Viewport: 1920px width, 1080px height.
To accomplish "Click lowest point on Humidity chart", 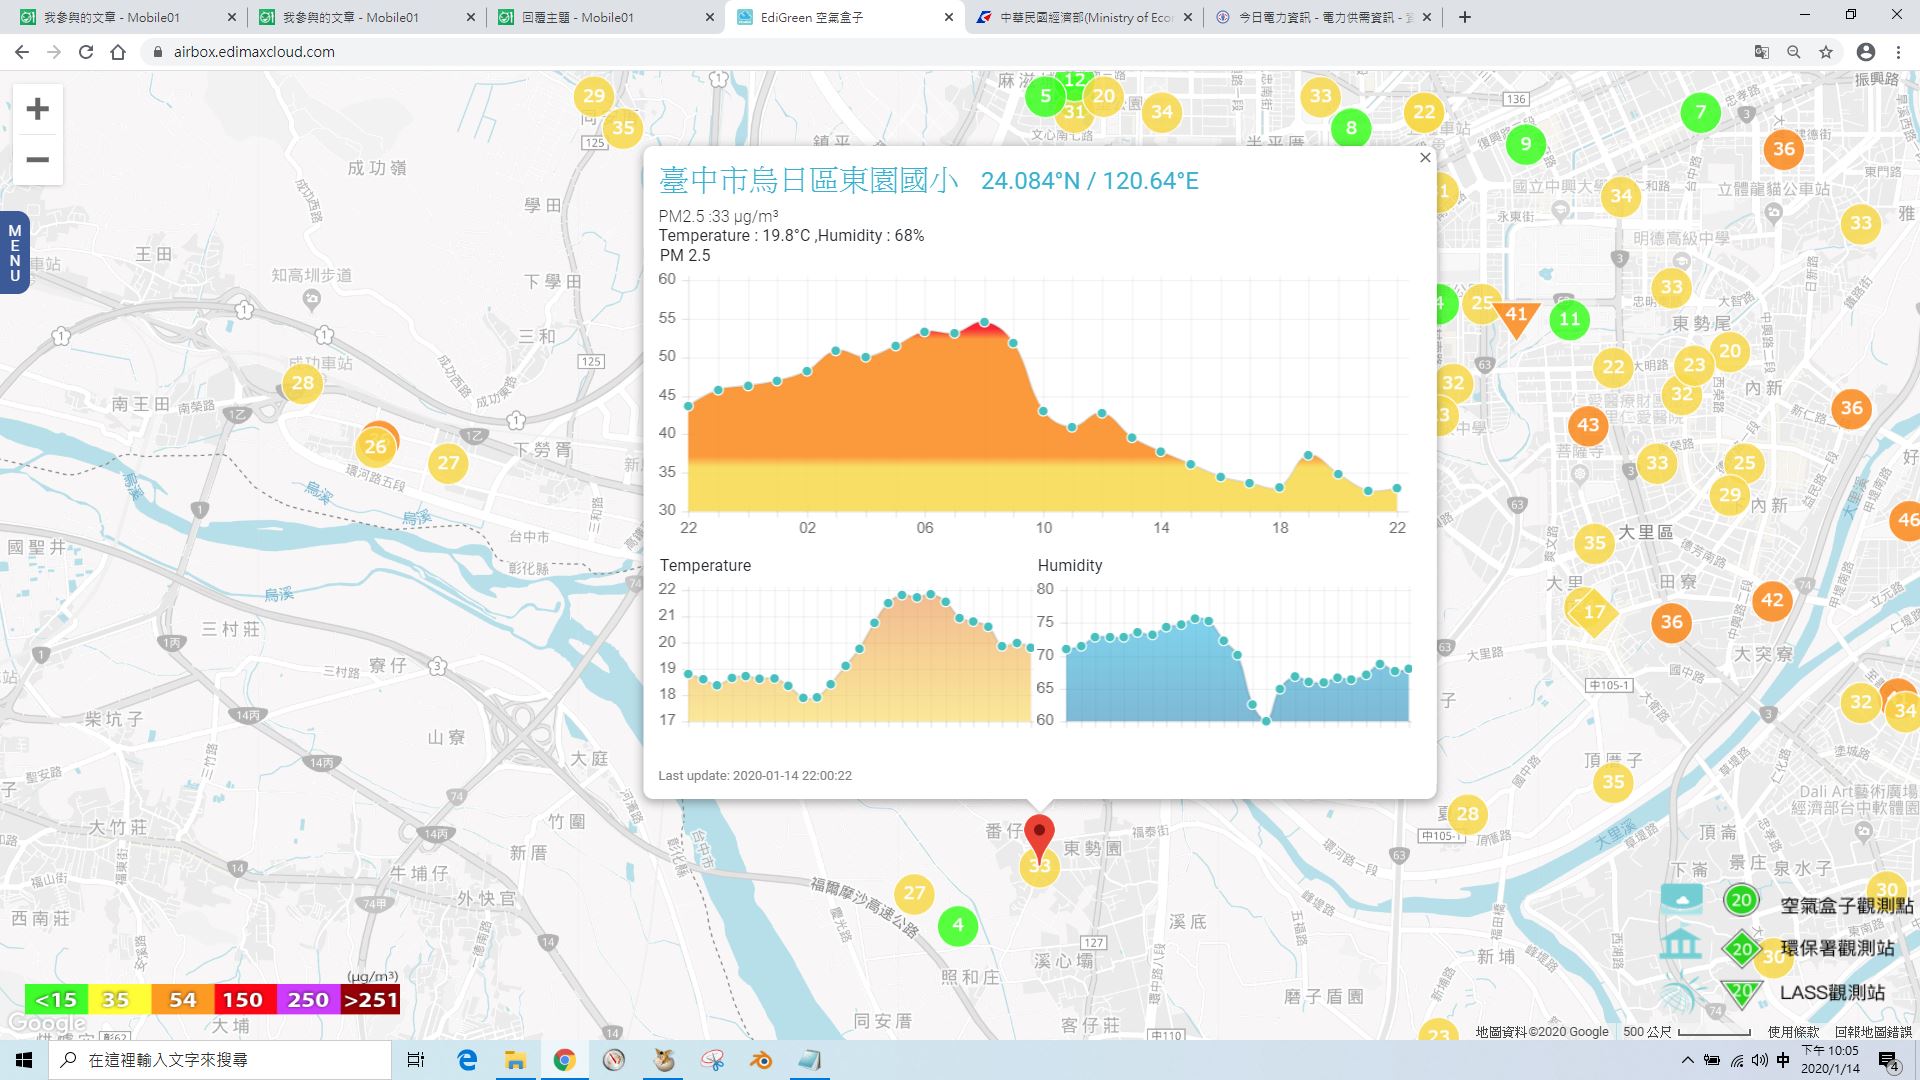I will click(1266, 720).
